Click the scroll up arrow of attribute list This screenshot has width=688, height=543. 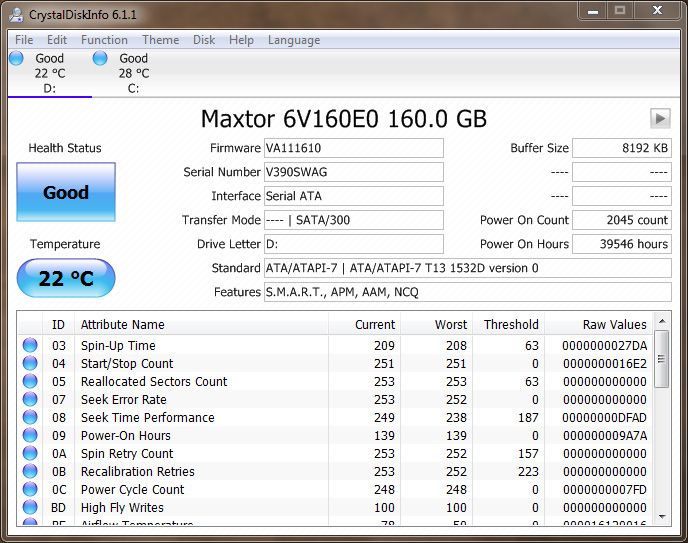coord(662,322)
